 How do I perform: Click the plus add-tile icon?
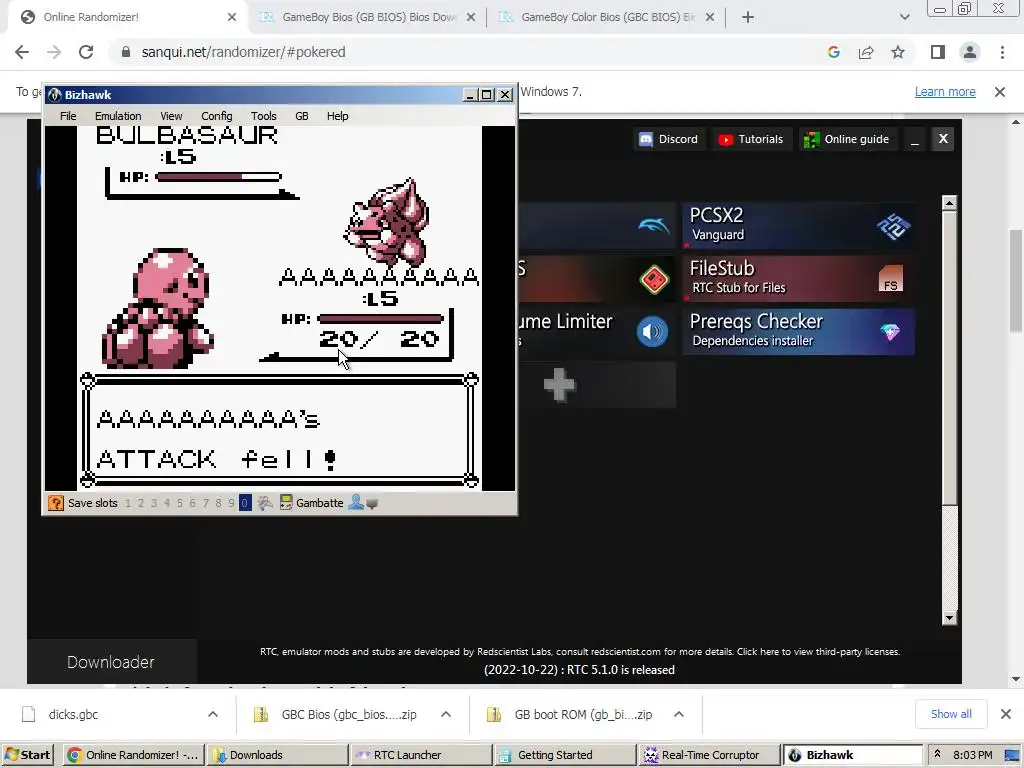tap(560, 385)
